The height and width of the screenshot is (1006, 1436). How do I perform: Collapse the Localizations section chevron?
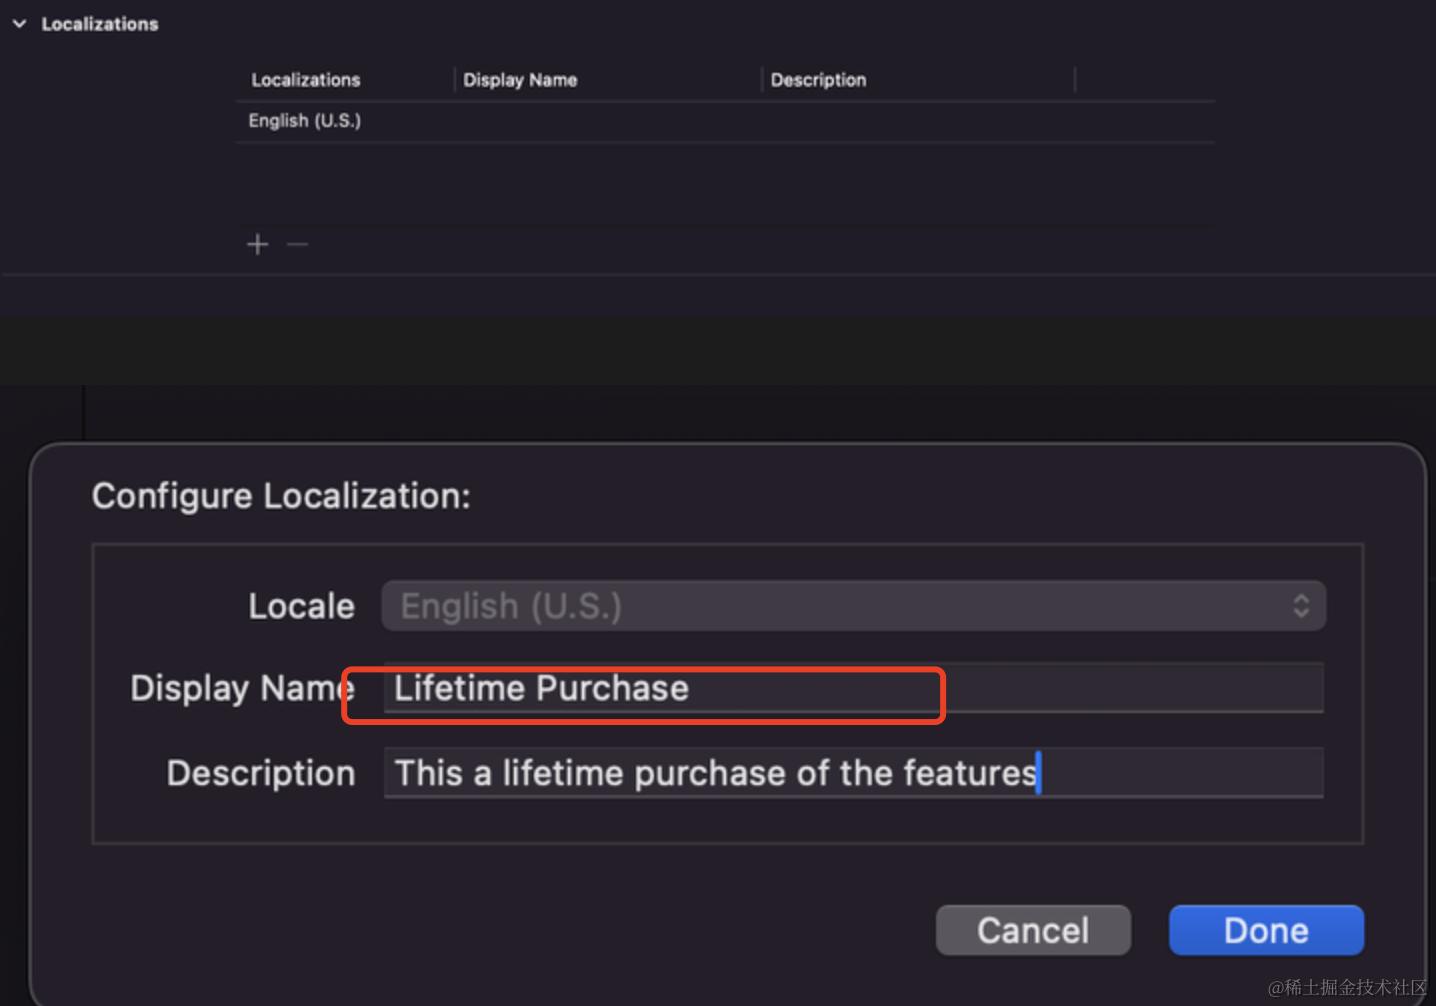19,24
